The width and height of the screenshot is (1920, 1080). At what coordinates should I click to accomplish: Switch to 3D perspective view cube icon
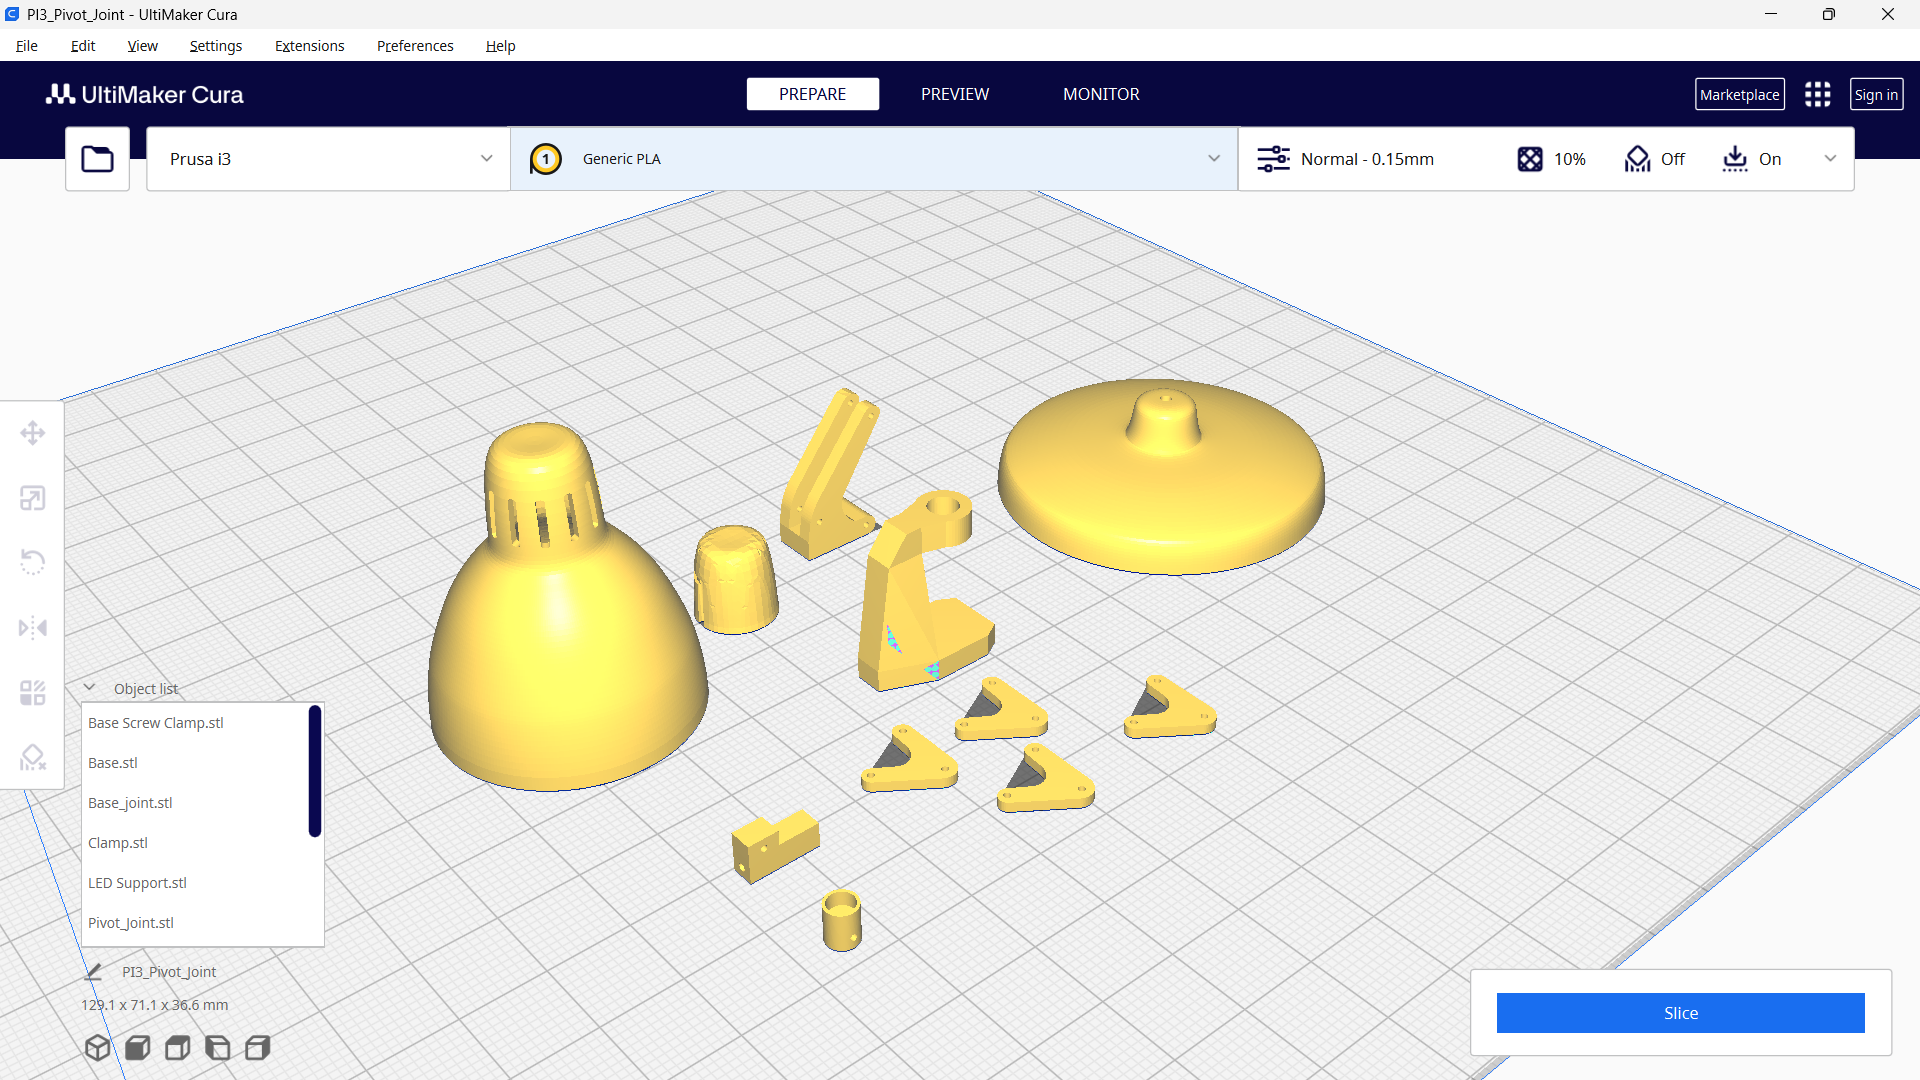(x=97, y=1047)
